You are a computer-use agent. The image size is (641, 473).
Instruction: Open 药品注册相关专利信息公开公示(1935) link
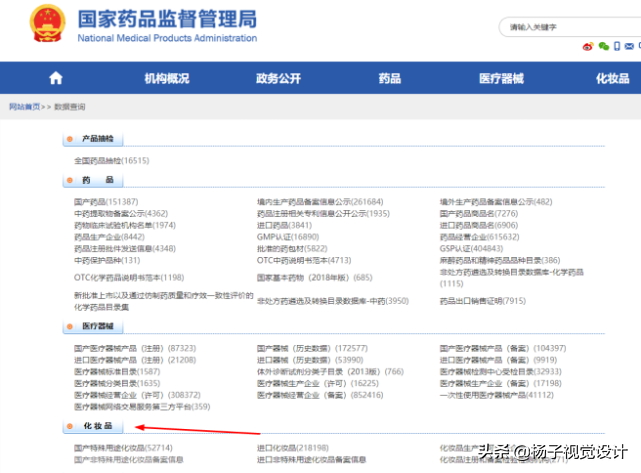click(x=323, y=213)
